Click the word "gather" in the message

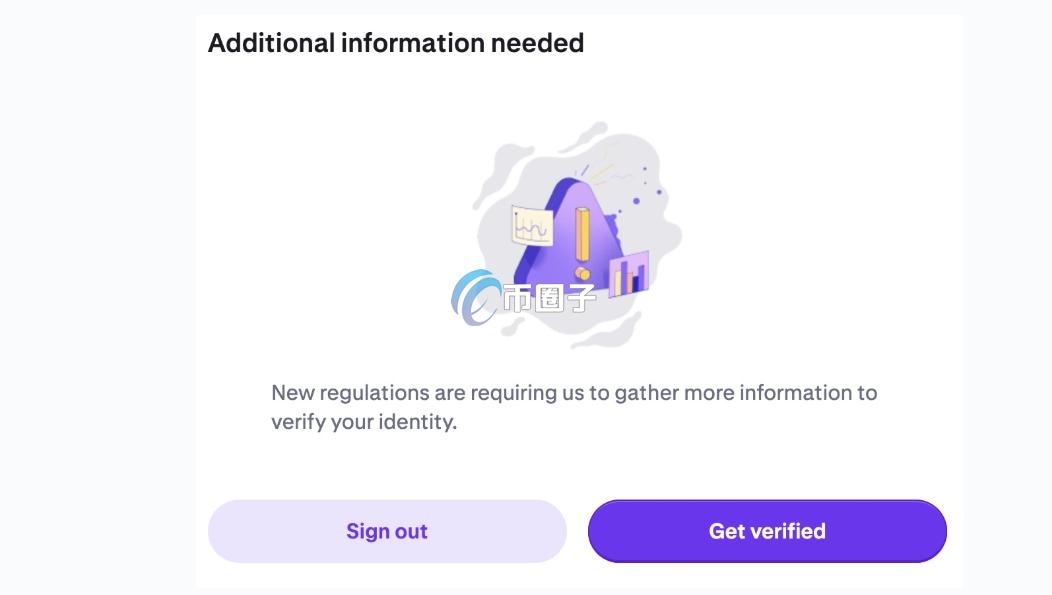pos(645,393)
